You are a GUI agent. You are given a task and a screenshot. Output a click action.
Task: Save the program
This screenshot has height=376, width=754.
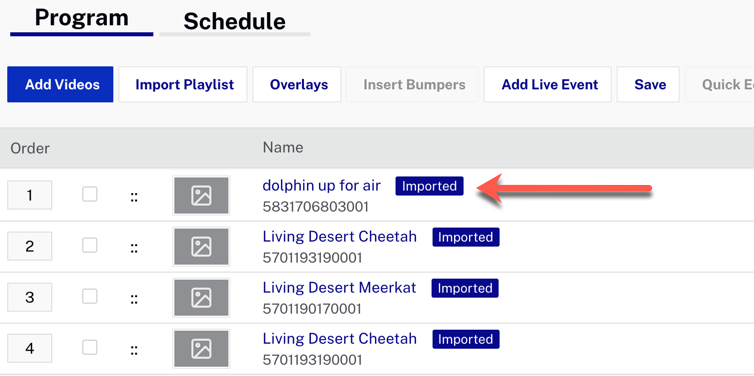648,85
